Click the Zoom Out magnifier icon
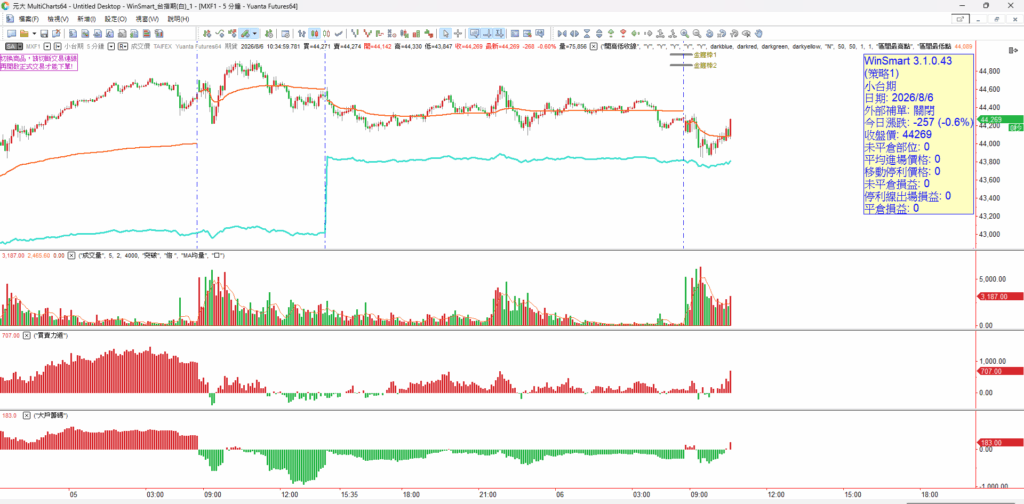The width and height of the screenshot is (1024, 504). [696, 33]
